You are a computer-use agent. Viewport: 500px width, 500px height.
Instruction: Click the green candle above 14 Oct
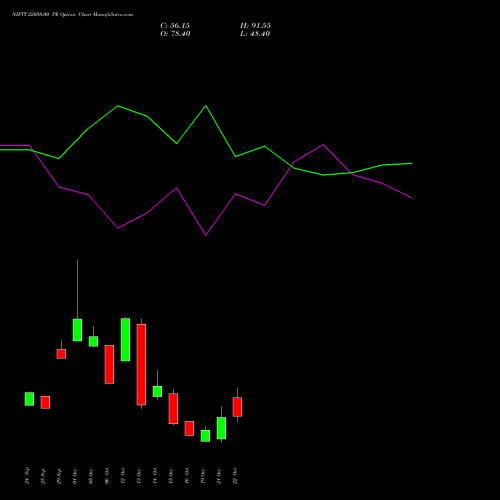pyautogui.click(x=157, y=391)
